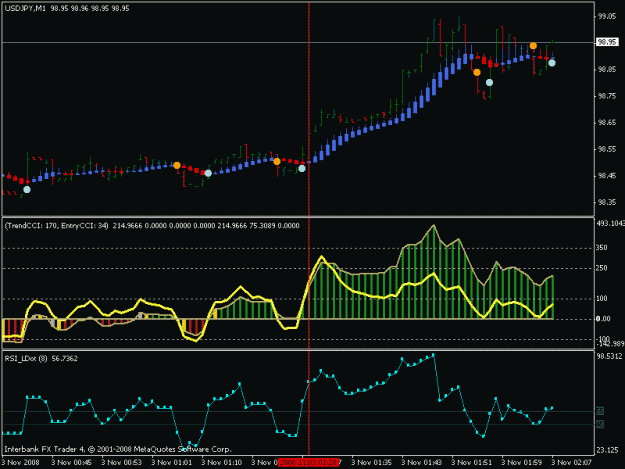Click the 350 level label on CCI scale
The height and width of the screenshot is (469, 625).
[602, 248]
